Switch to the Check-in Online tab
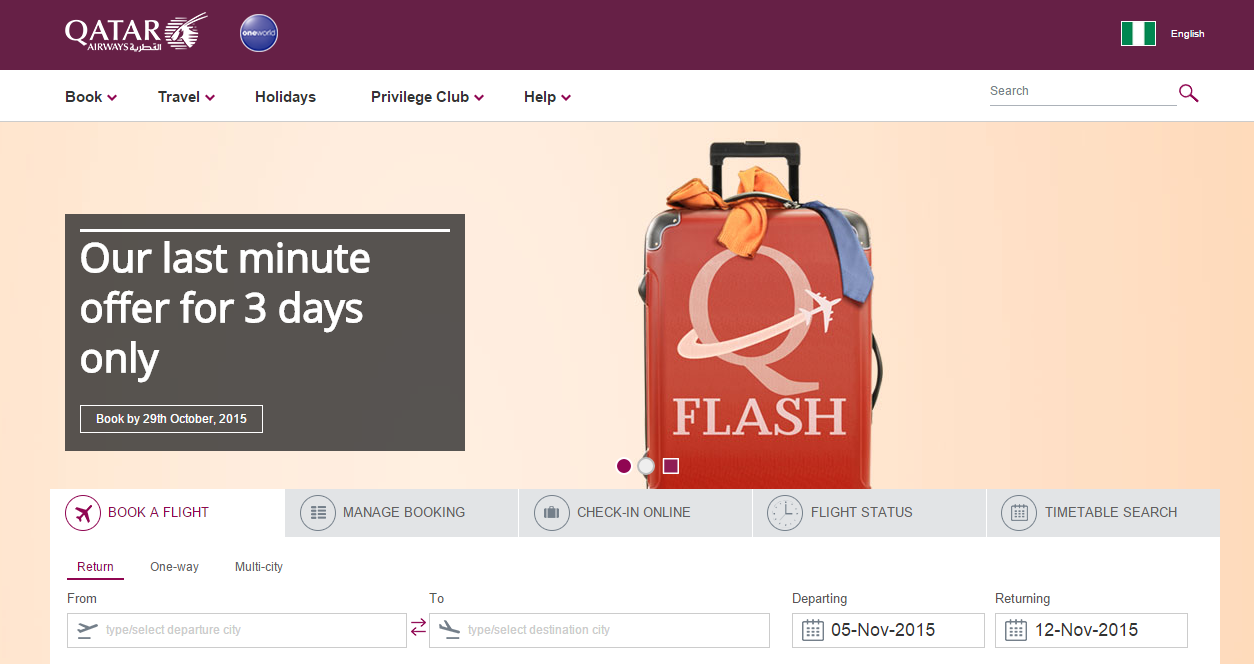Viewport: 1254px width, 664px height. [636, 513]
